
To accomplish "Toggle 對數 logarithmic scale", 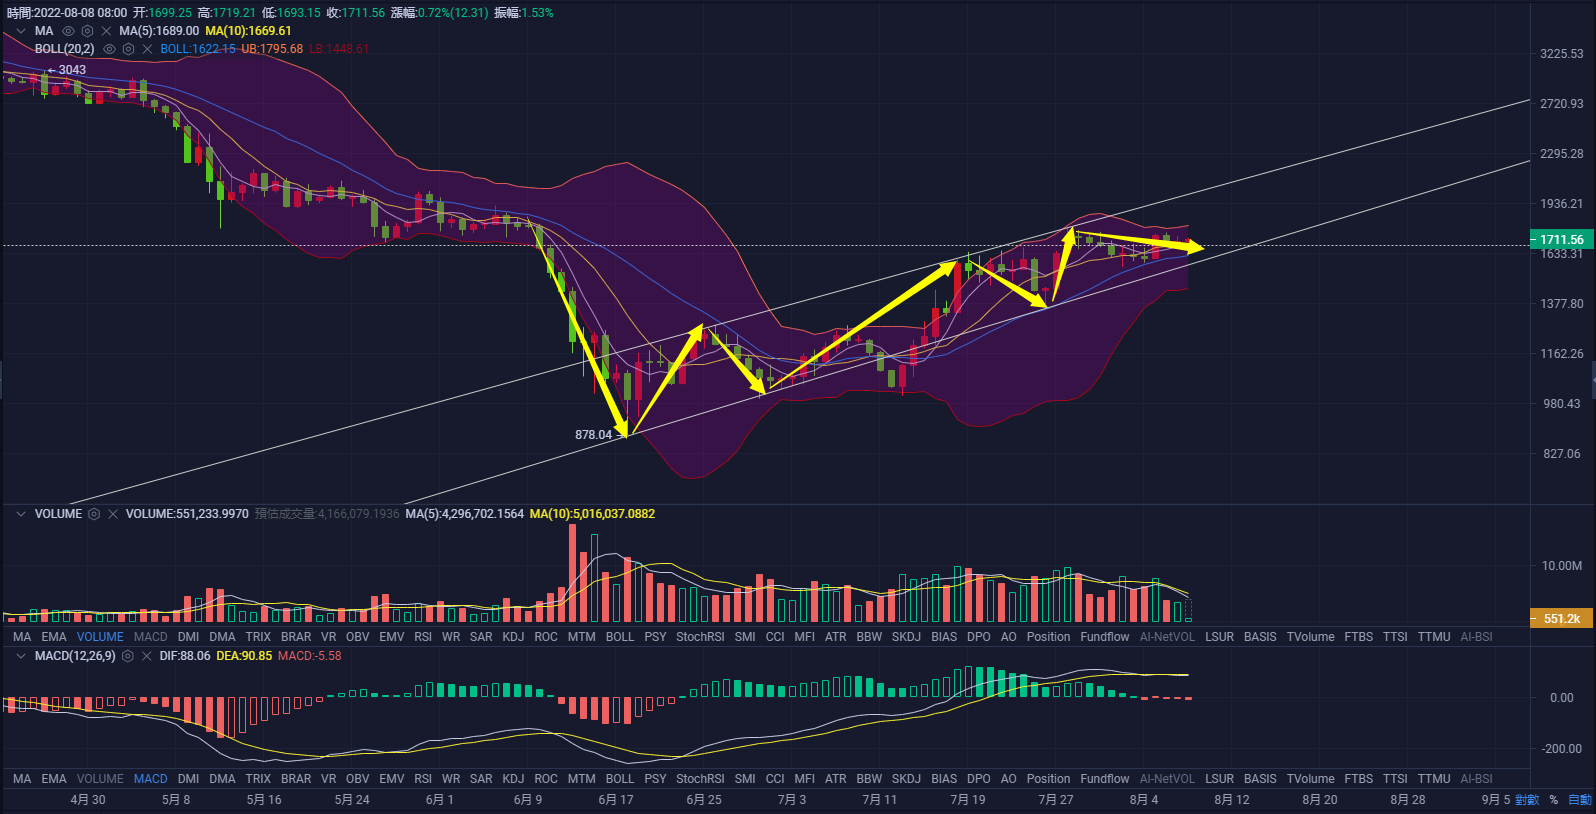I will 1527,800.
